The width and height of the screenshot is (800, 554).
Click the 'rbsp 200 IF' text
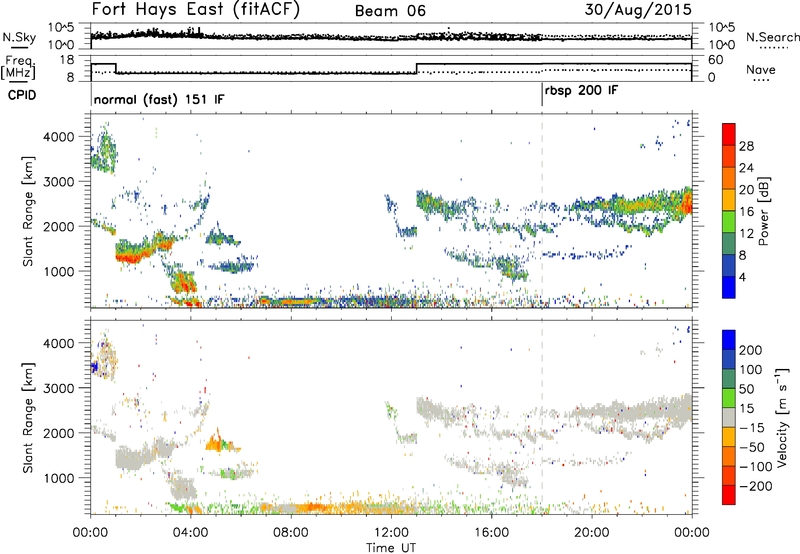tap(581, 91)
